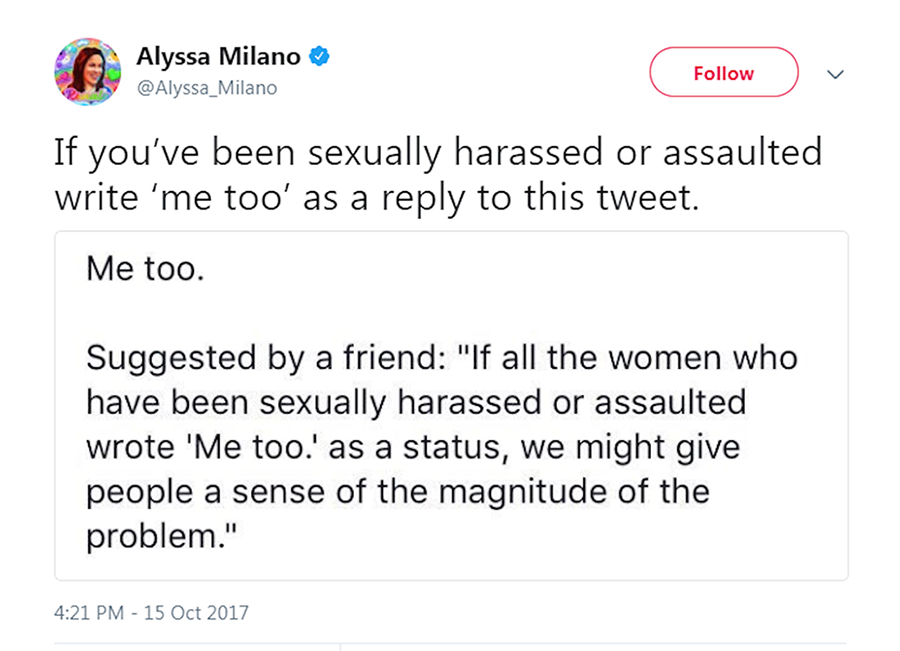Open the Alyssa Milano display name link
The image size is (900, 651).
pos(217,57)
